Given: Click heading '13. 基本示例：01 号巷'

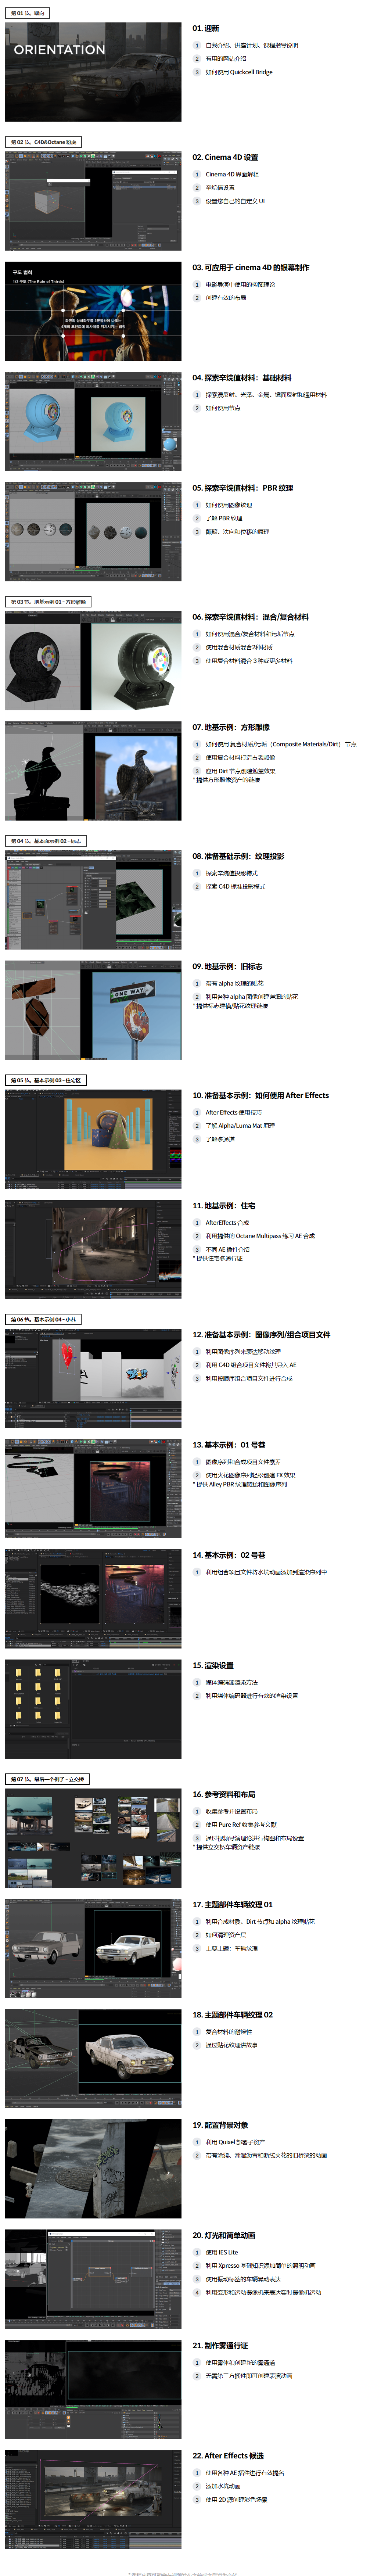Looking at the screenshot, I should point(229,1444).
